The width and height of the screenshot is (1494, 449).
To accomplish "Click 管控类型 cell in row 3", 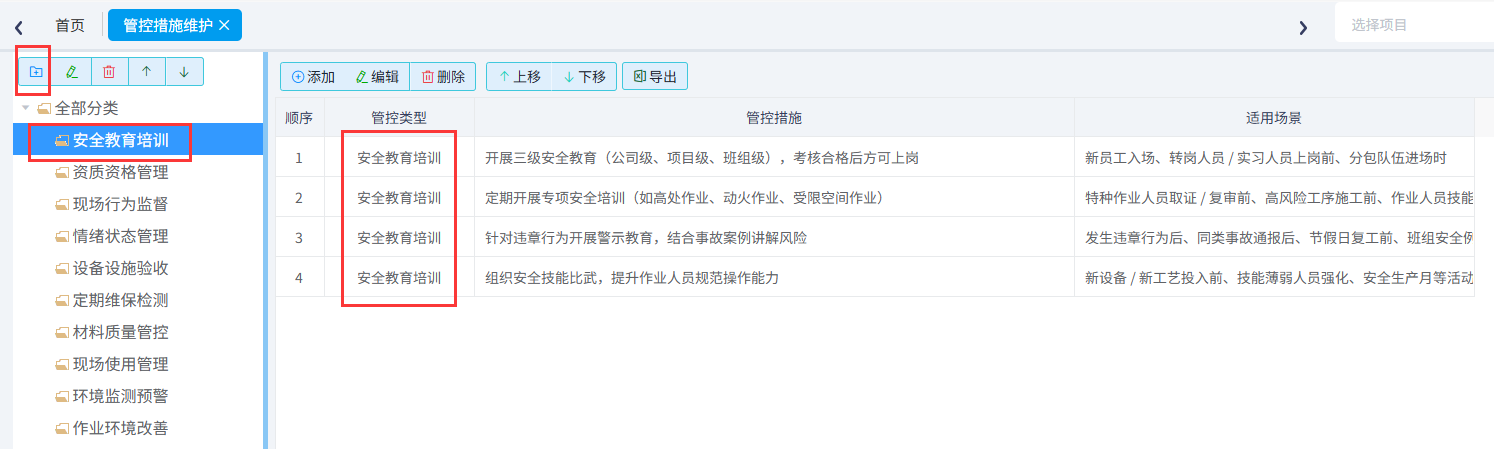I will (399, 237).
